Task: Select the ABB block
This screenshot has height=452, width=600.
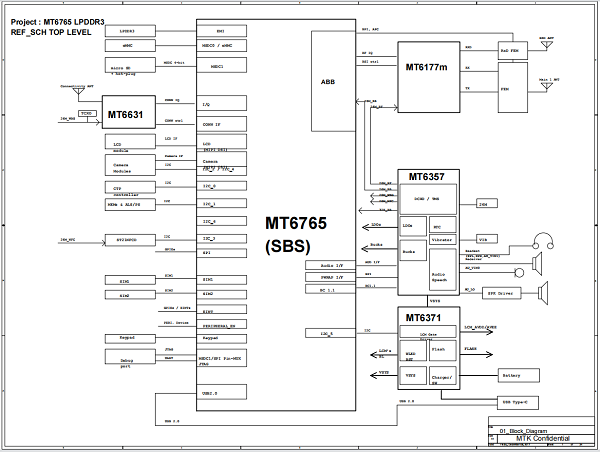Action: click(x=327, y=82)
